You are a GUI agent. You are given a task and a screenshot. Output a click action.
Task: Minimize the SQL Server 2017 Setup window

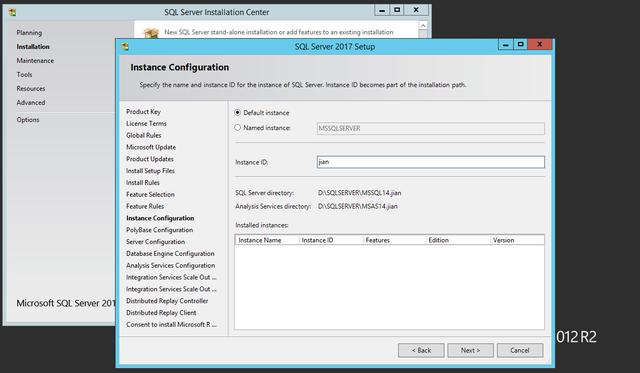[505, 44]
